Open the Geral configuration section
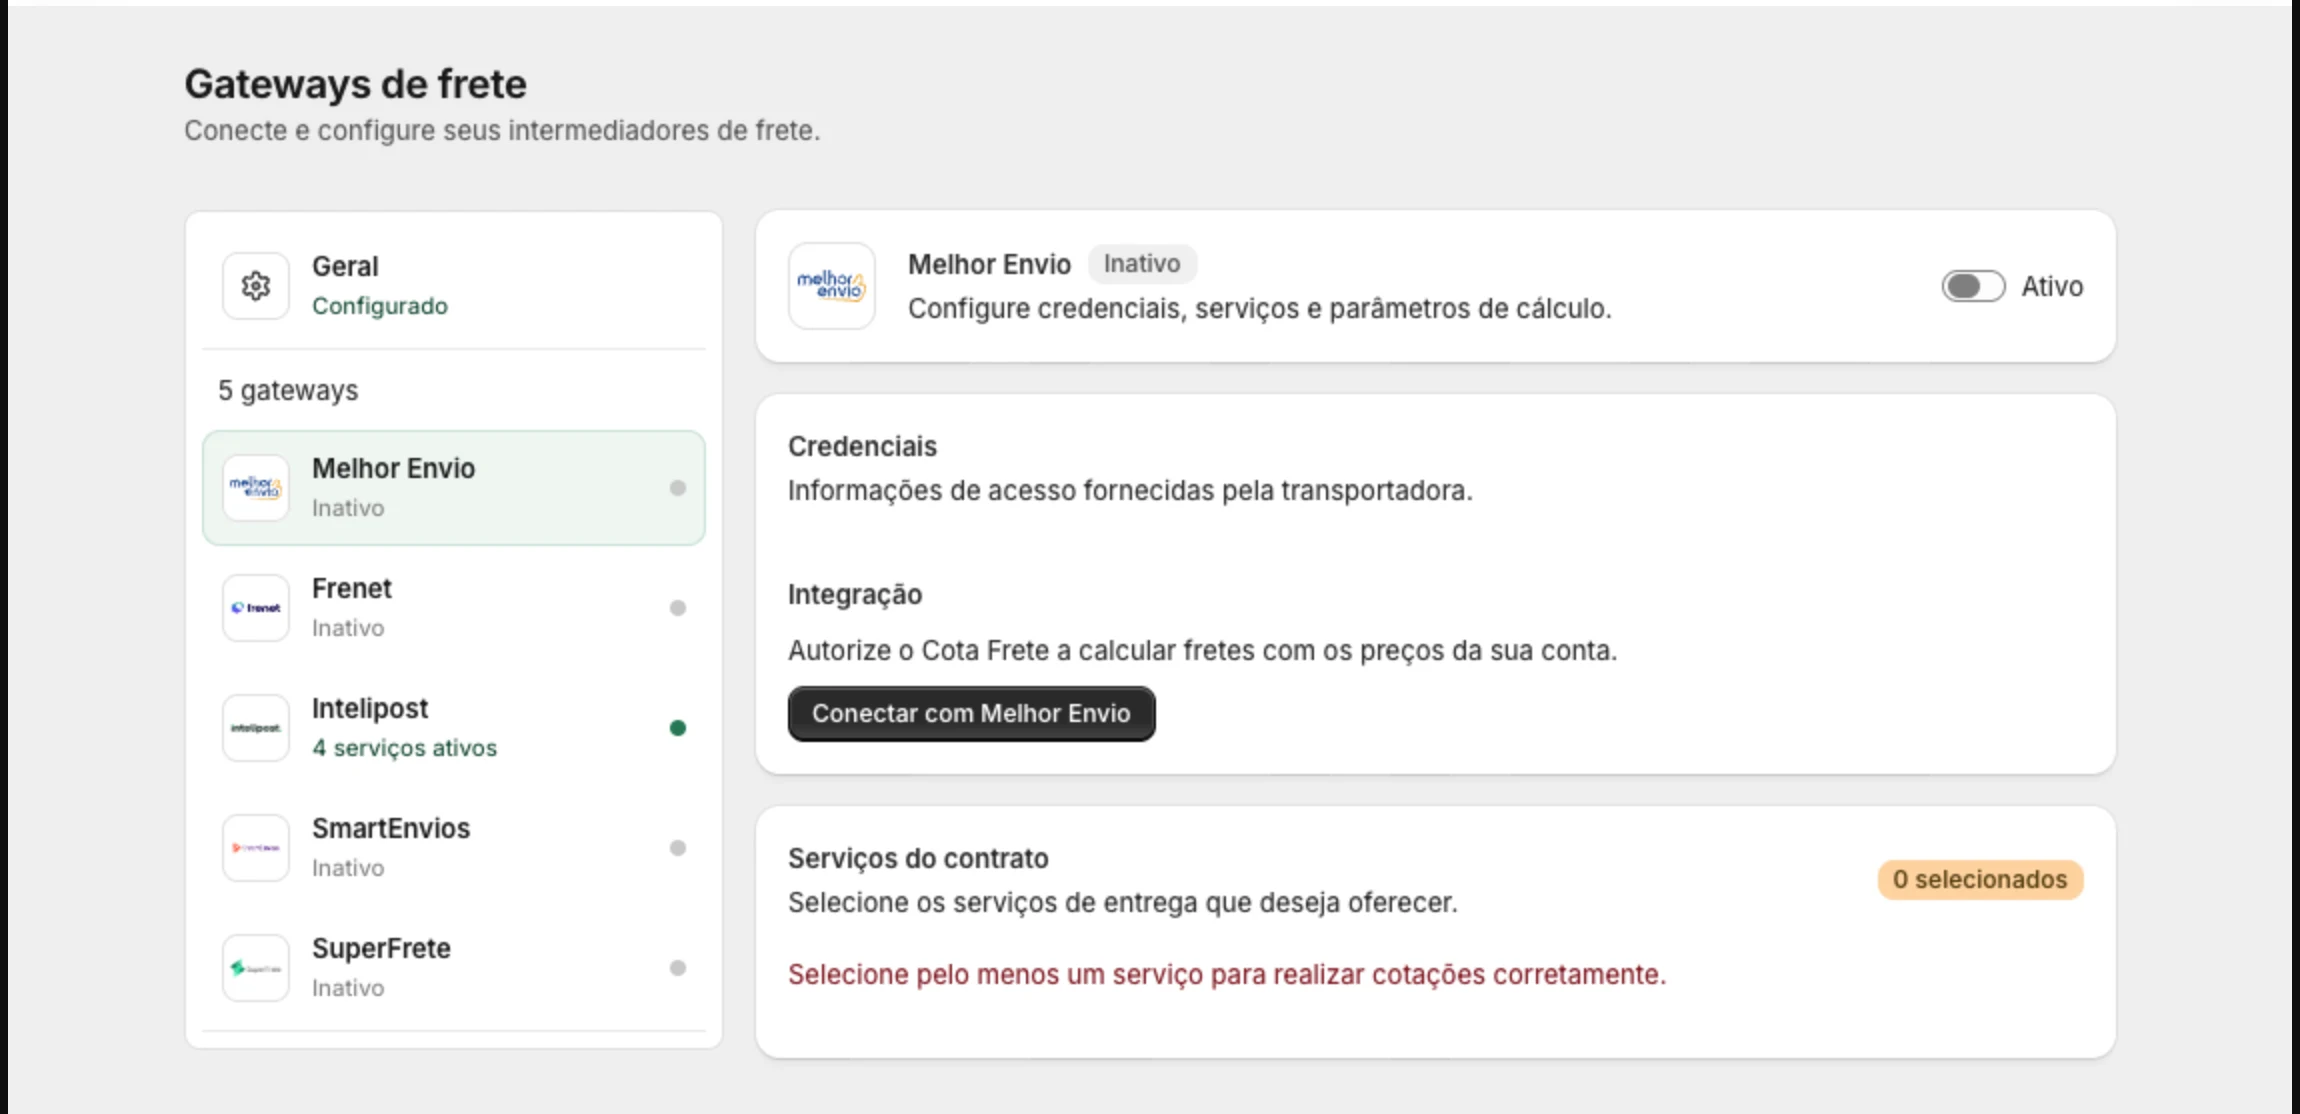The height and width of the screenshot is (1114, 2300). coord(454,286)
